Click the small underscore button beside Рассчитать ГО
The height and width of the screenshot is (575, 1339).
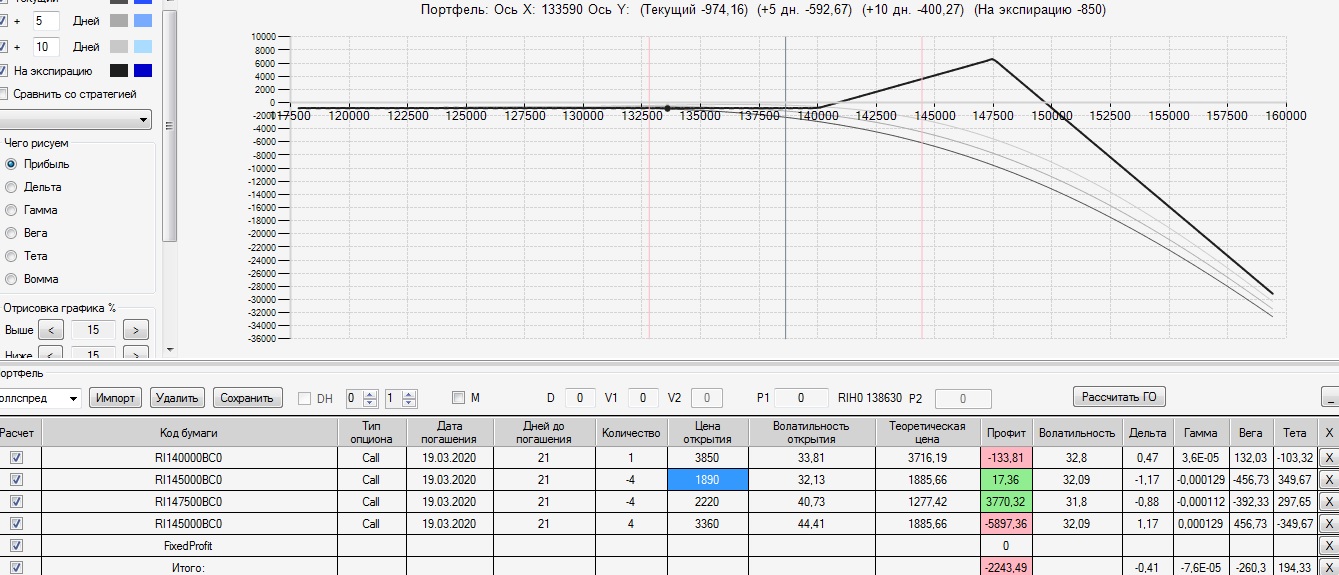1331,397
